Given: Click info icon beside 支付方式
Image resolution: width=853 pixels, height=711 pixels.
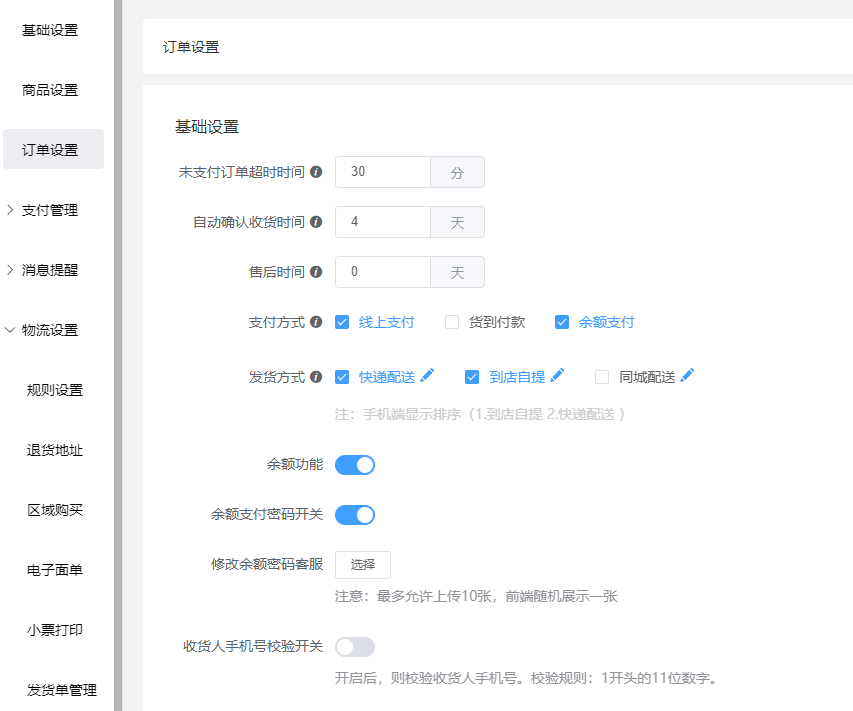Looking at the screenshot, I should click(x=316, y=322).
